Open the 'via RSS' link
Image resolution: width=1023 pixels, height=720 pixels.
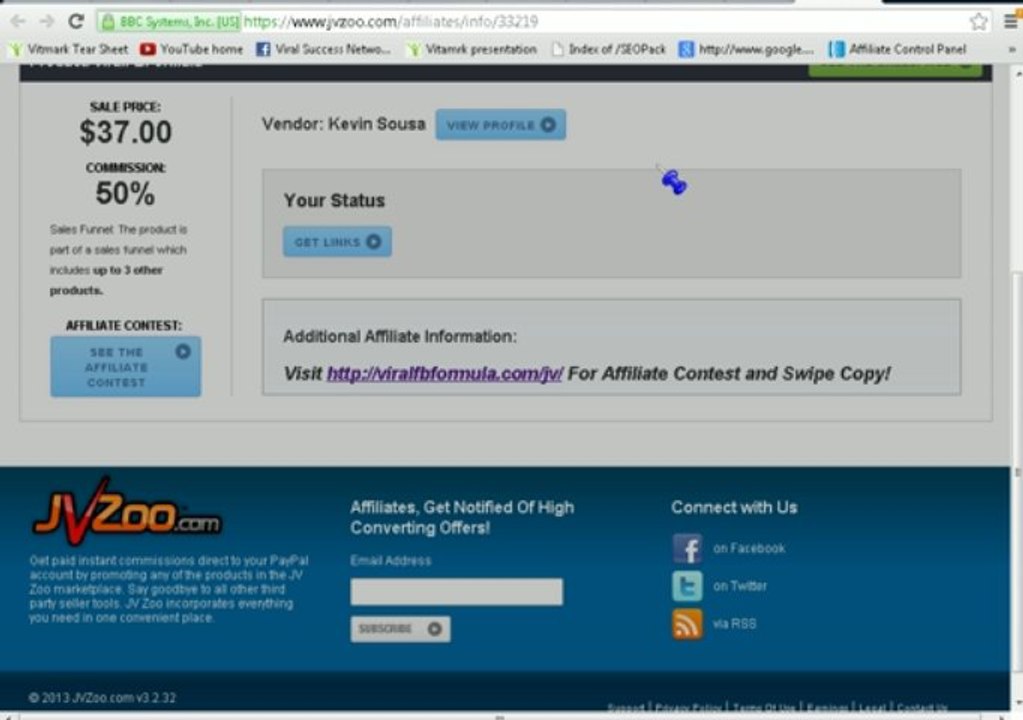point(735,623)
